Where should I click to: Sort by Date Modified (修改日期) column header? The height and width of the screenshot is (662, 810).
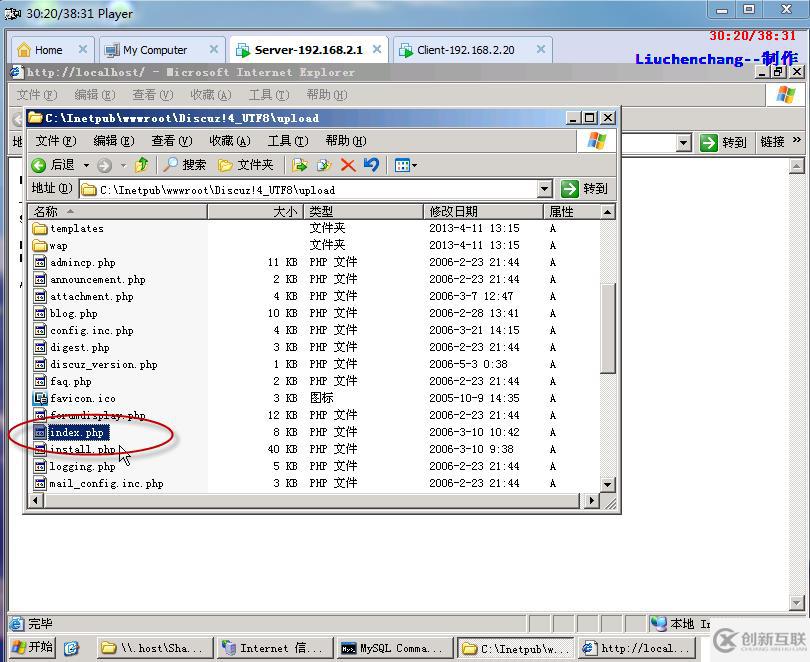[x=484, y=212]
